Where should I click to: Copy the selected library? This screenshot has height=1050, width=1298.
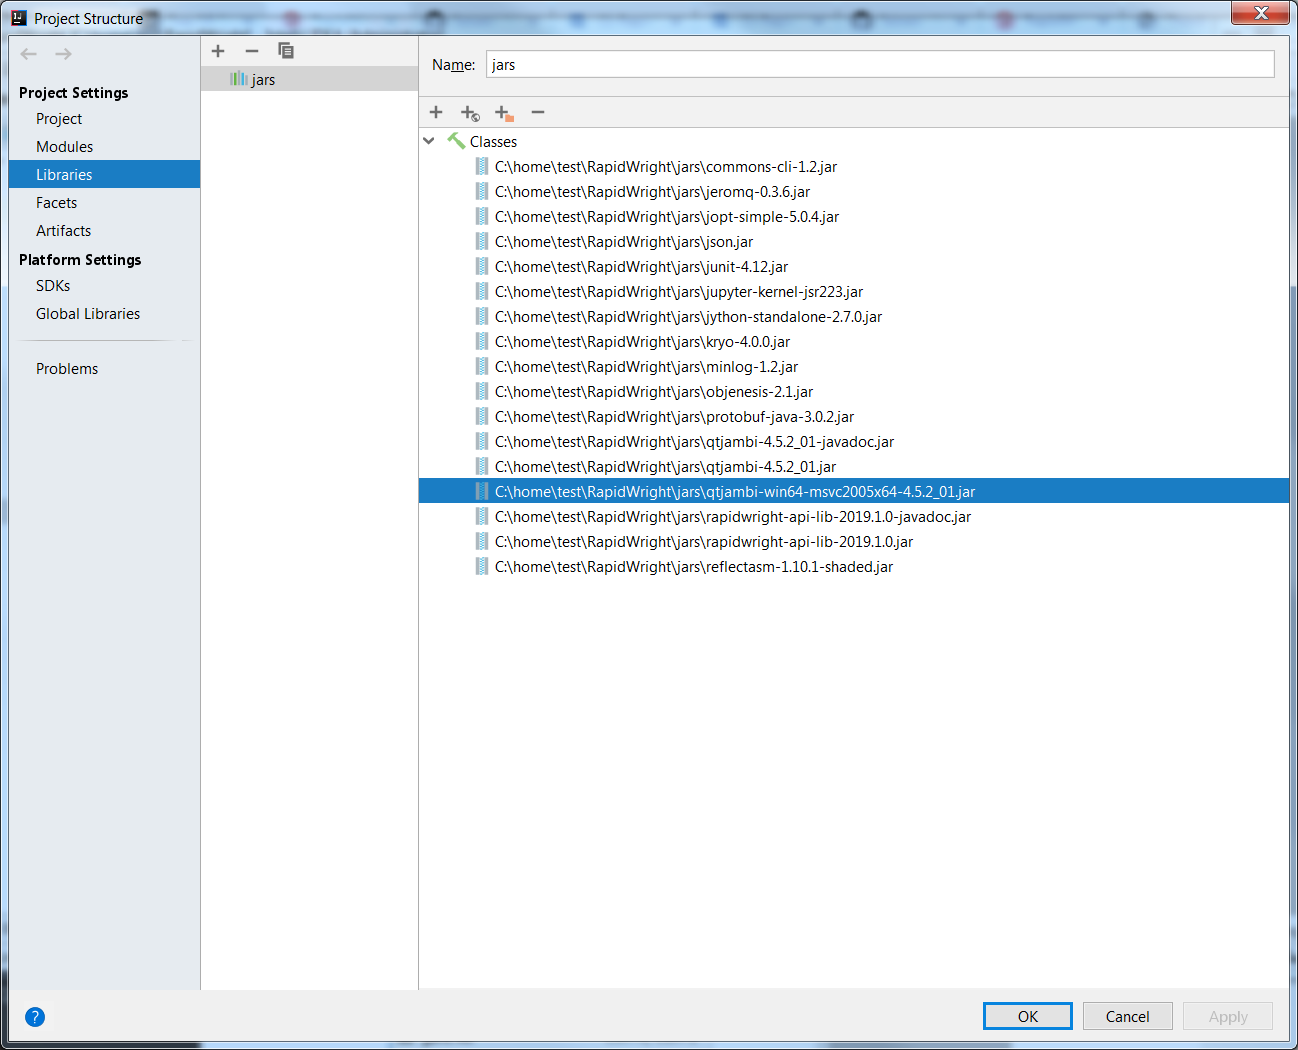[286, 51]
